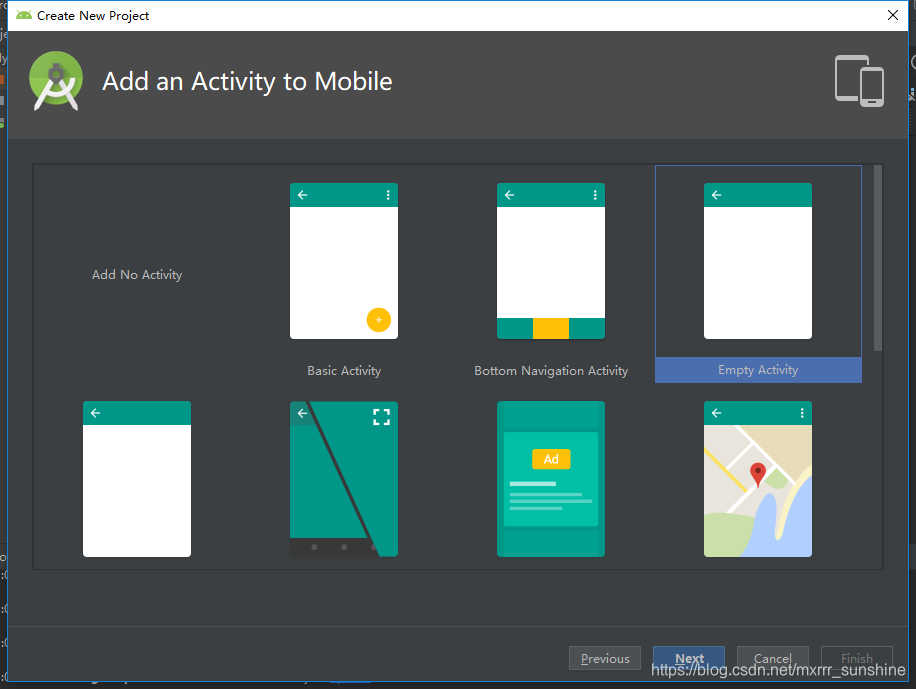This screenshot has width=916, height=689.
Task: Go back with the Previous button
Action: coord(605,659)
